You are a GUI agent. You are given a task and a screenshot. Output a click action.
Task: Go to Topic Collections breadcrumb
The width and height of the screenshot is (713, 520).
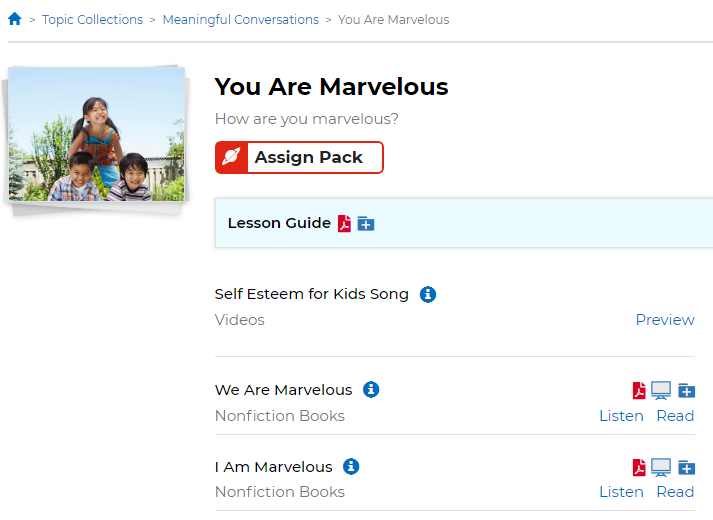[92, 19]
